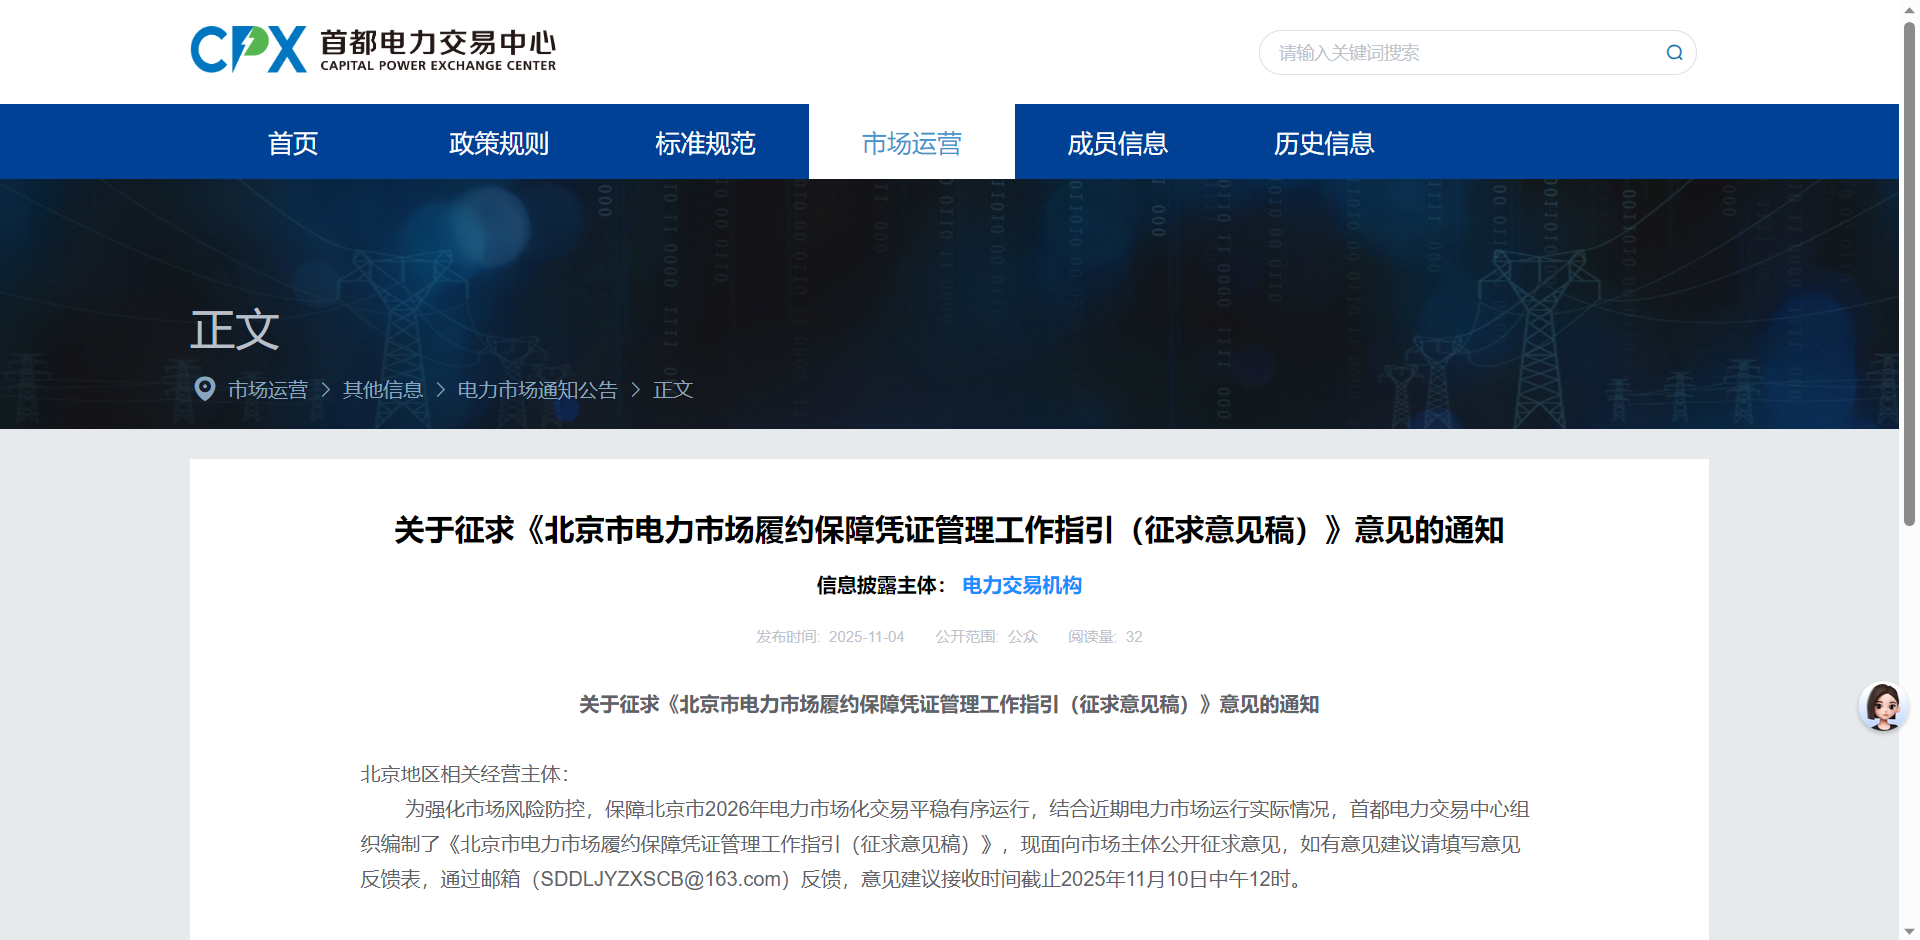Open 电力市场通知公告 breadcrumb link
This screenshot has width=1920, height=940.
537,390
